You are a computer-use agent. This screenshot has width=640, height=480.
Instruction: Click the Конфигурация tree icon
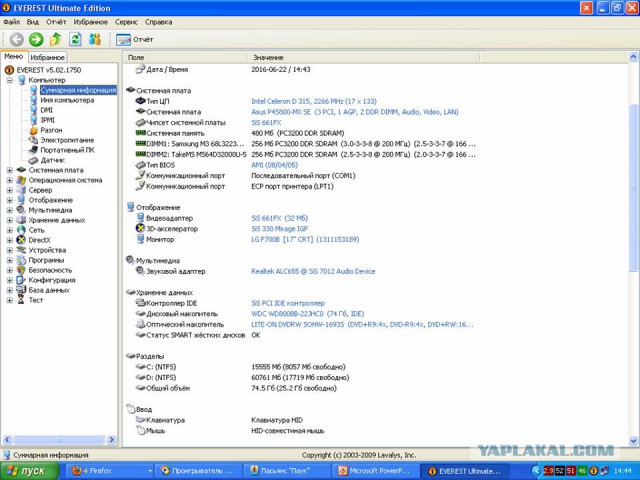coord(21,280)
